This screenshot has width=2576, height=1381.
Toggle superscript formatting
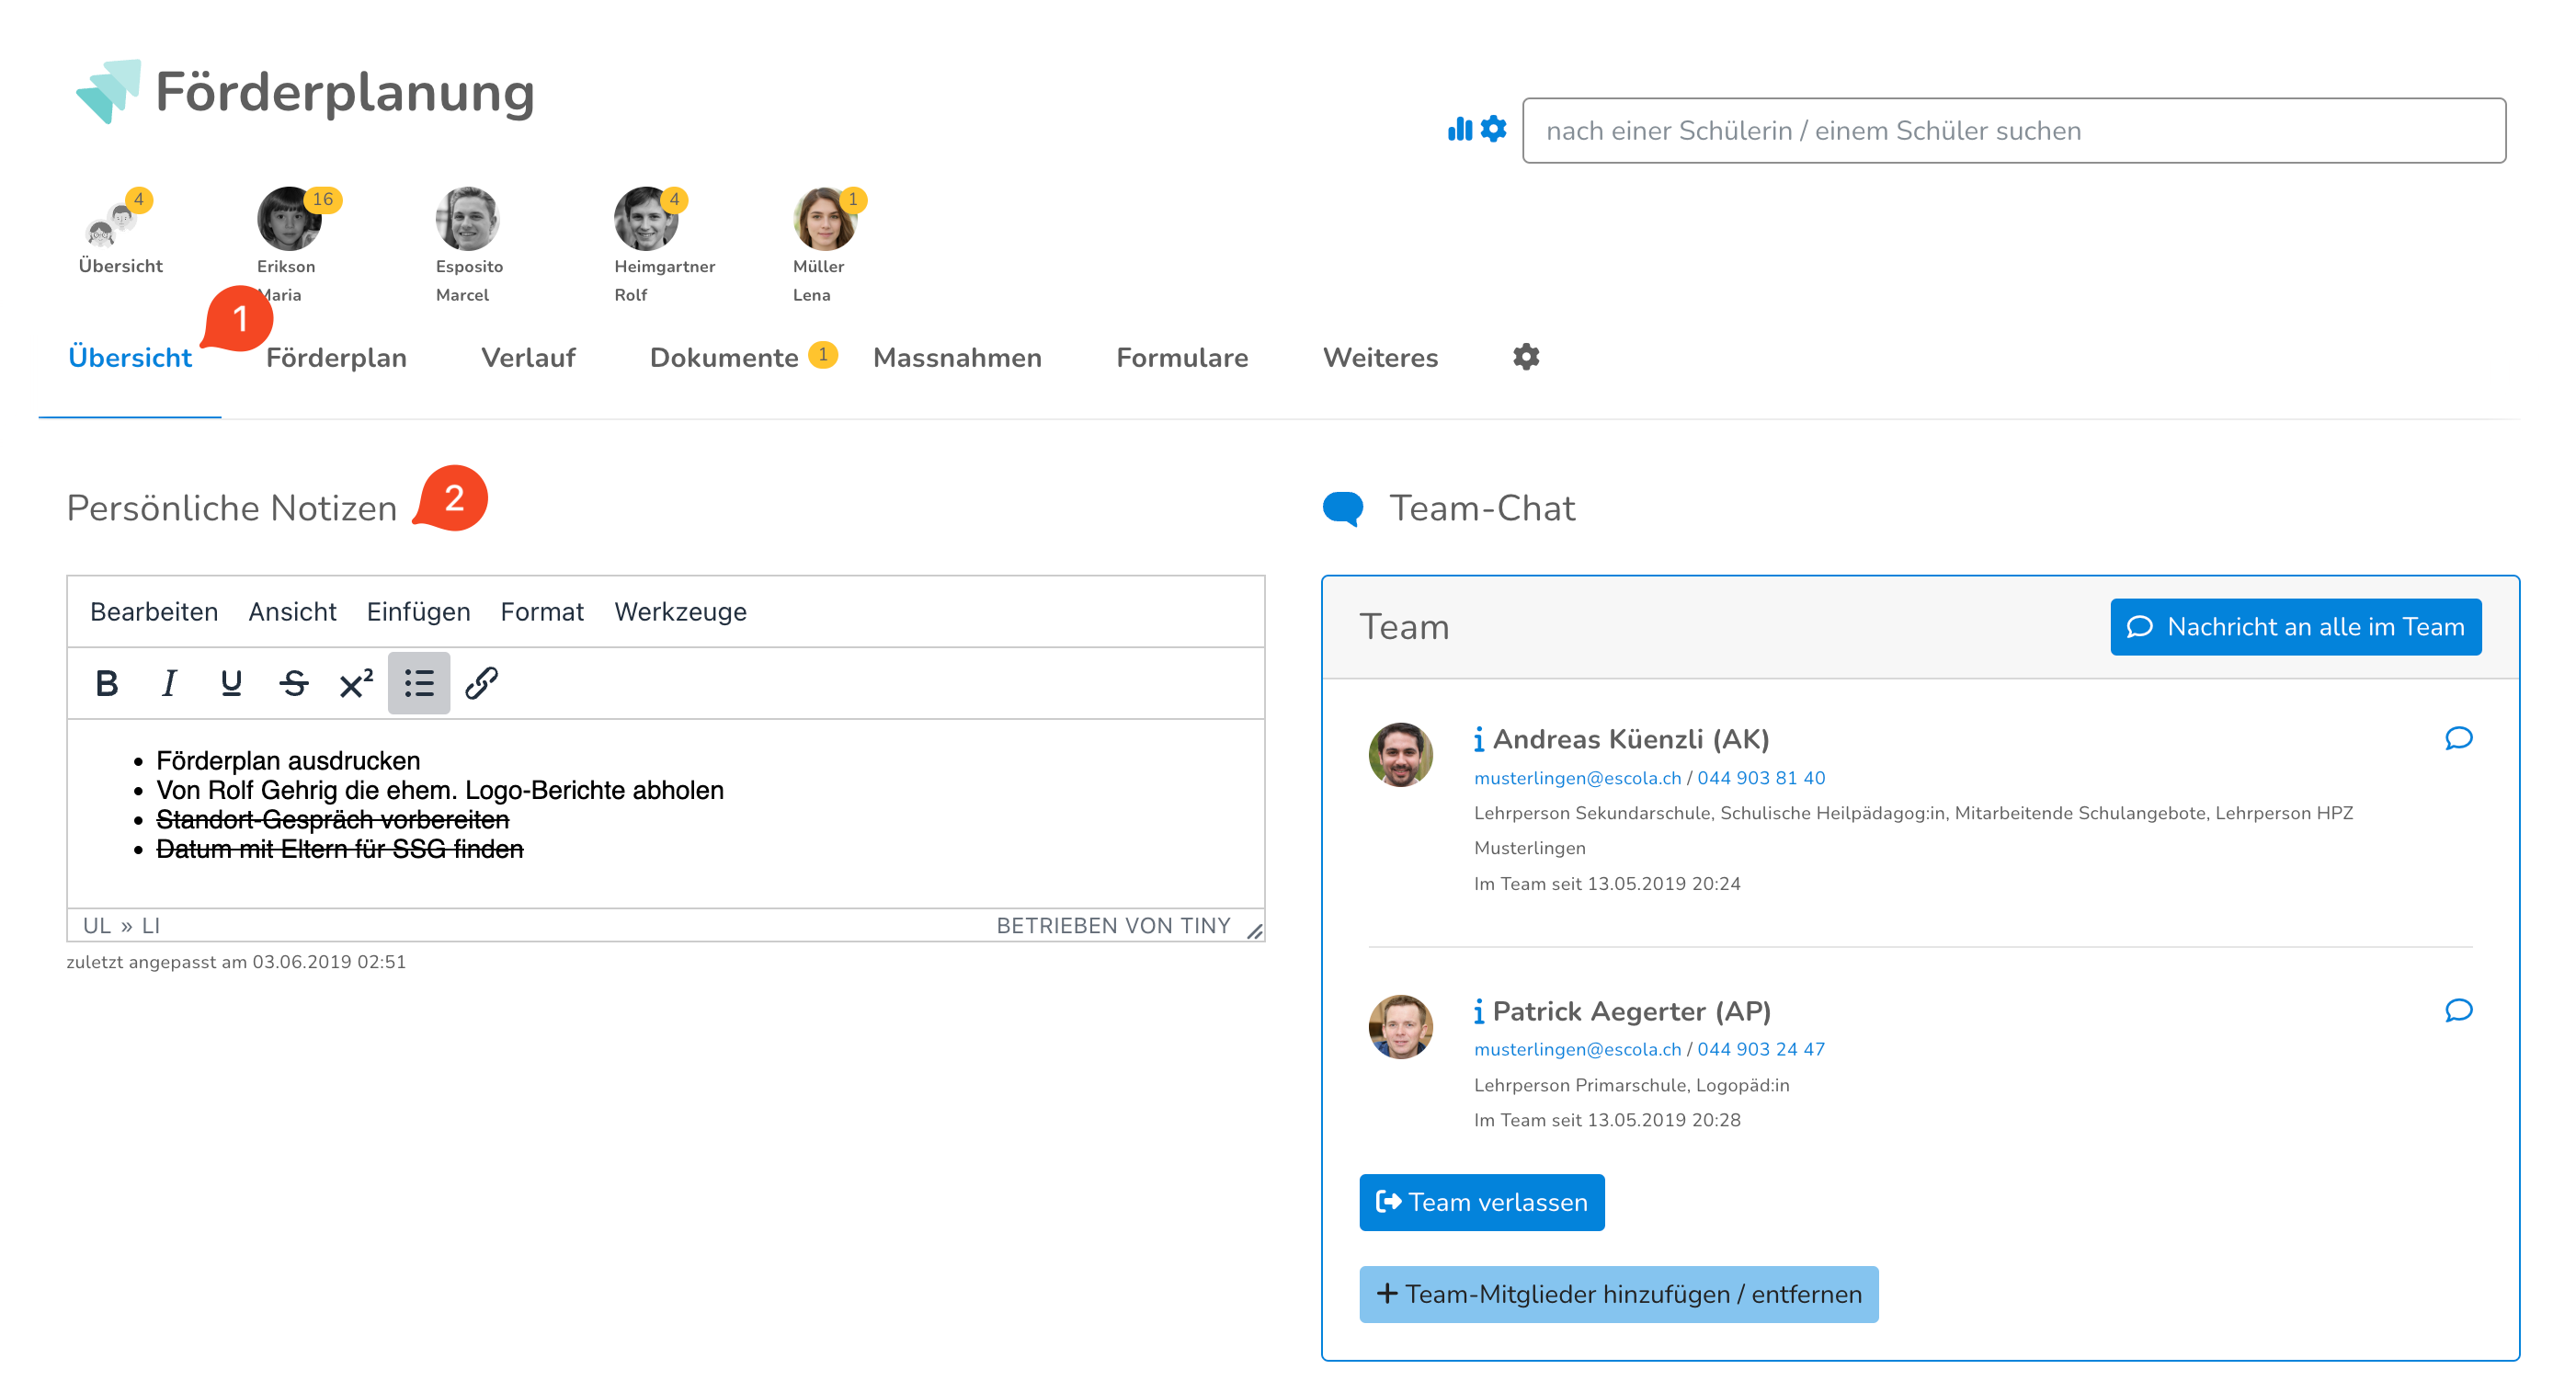tap(356, 683)
